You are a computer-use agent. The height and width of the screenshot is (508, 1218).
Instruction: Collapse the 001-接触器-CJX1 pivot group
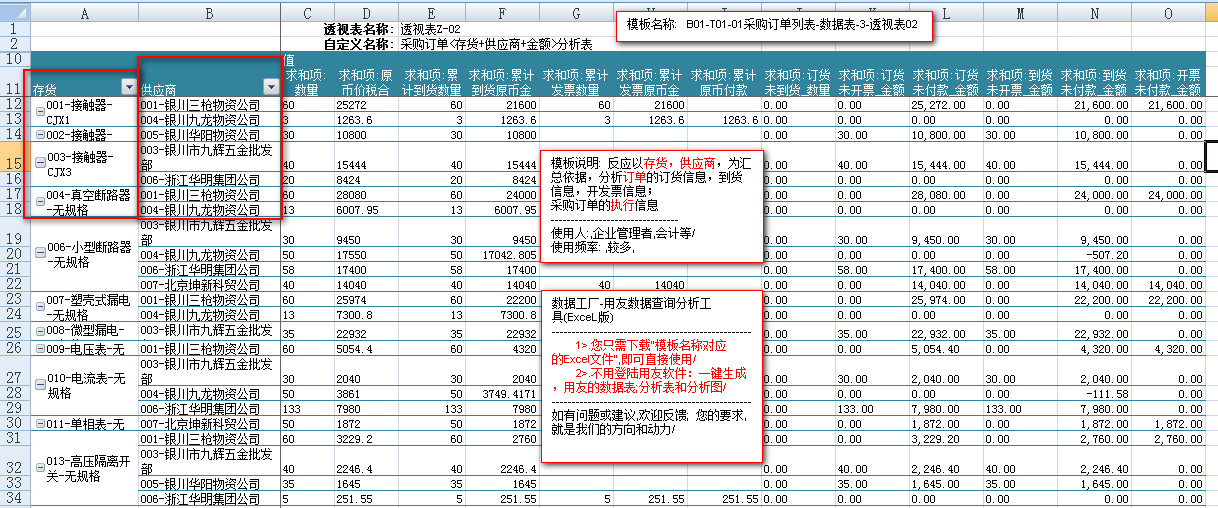tap(40, 111)
